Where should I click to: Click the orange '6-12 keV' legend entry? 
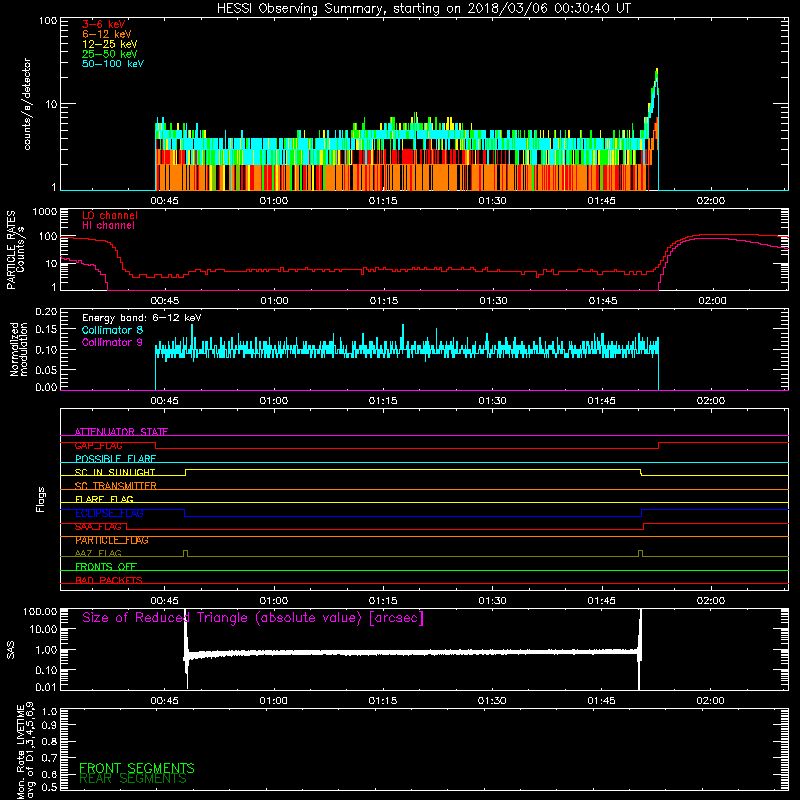107,34
